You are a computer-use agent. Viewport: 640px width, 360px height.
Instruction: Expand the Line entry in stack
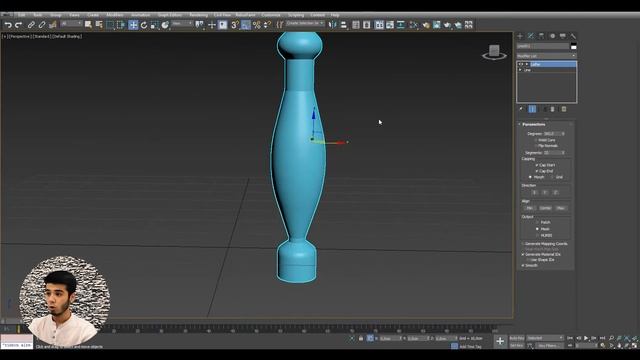[520, 70]
